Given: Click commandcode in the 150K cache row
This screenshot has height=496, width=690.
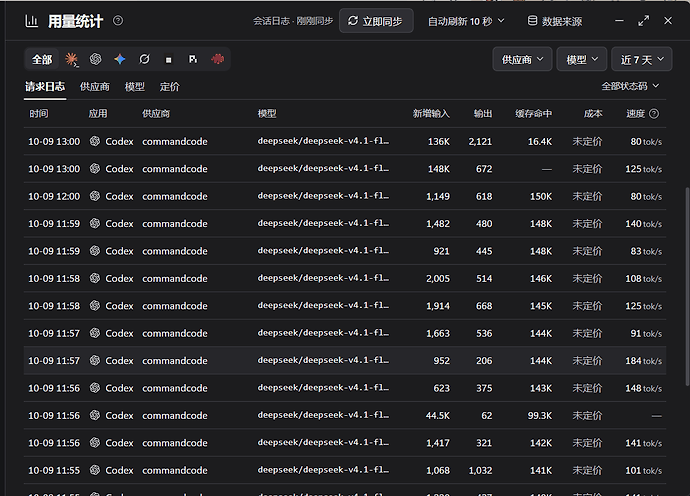Looking at the screenshot, I should [x=175, y=196].
